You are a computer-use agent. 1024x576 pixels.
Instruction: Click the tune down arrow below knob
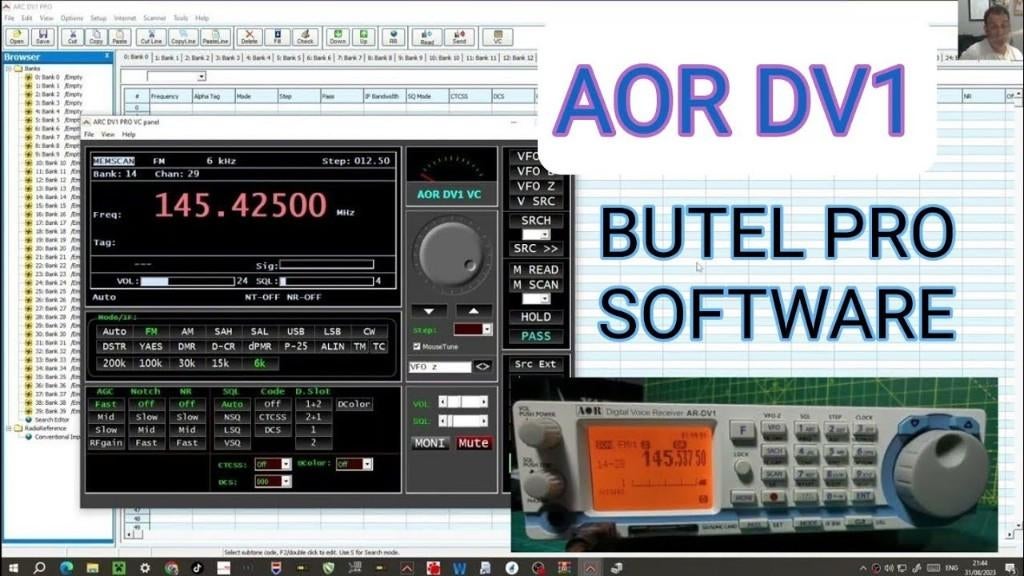click(x=429, y=311)
